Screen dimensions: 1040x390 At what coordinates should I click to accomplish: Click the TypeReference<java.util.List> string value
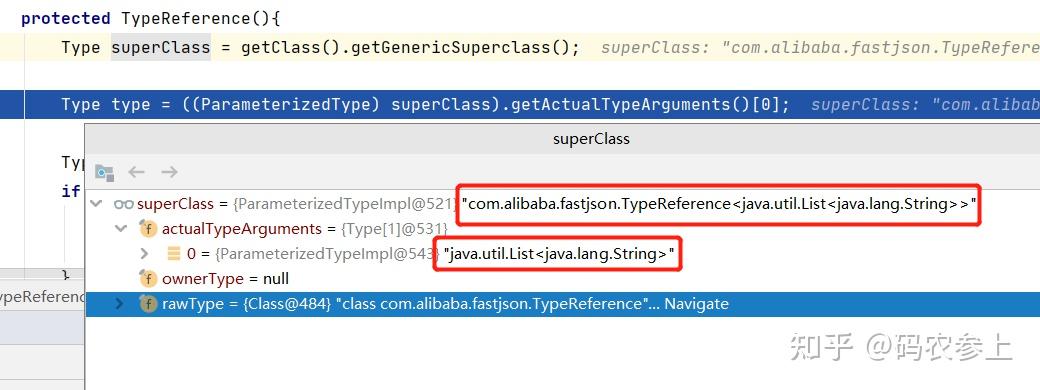pyautogui.click(x=720, y=204)
